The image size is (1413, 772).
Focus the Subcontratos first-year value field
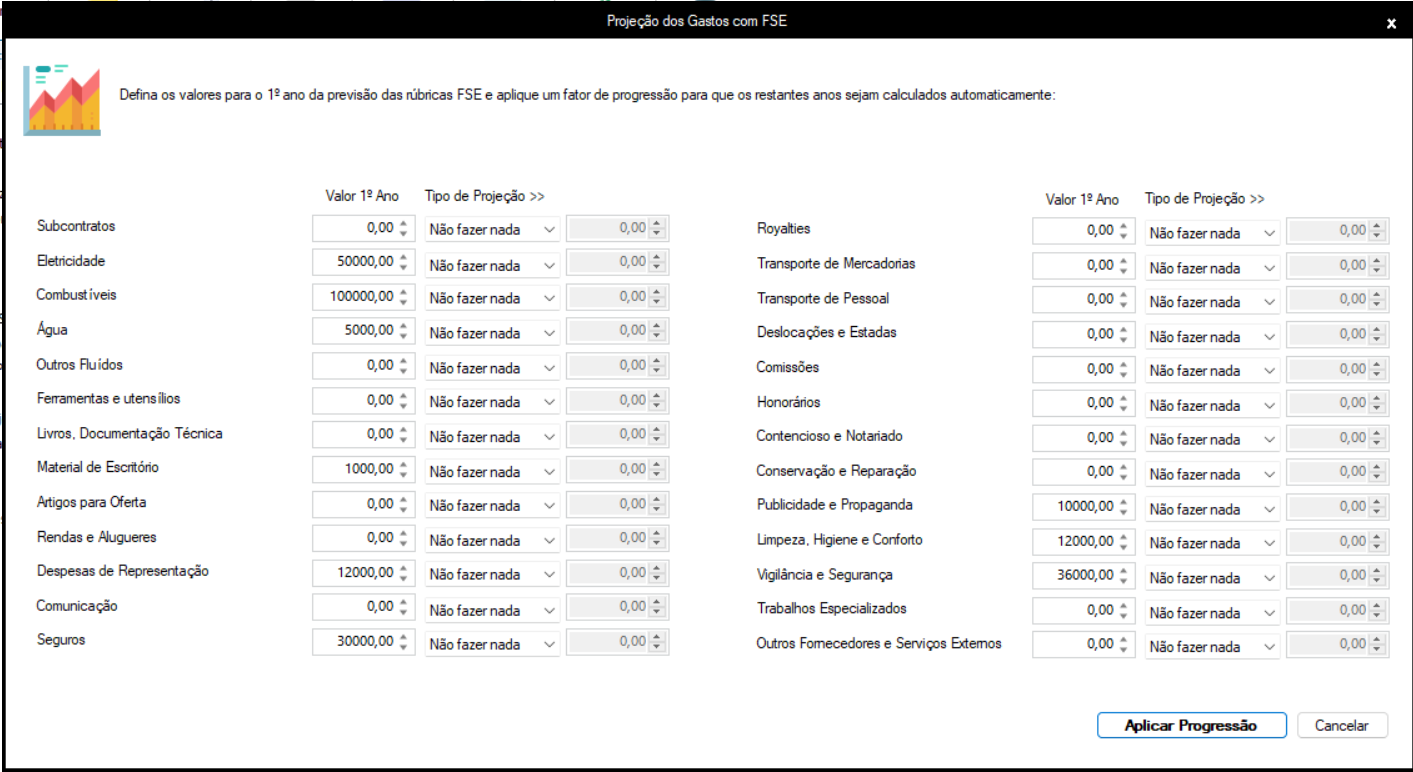click(x=363, y=228)
